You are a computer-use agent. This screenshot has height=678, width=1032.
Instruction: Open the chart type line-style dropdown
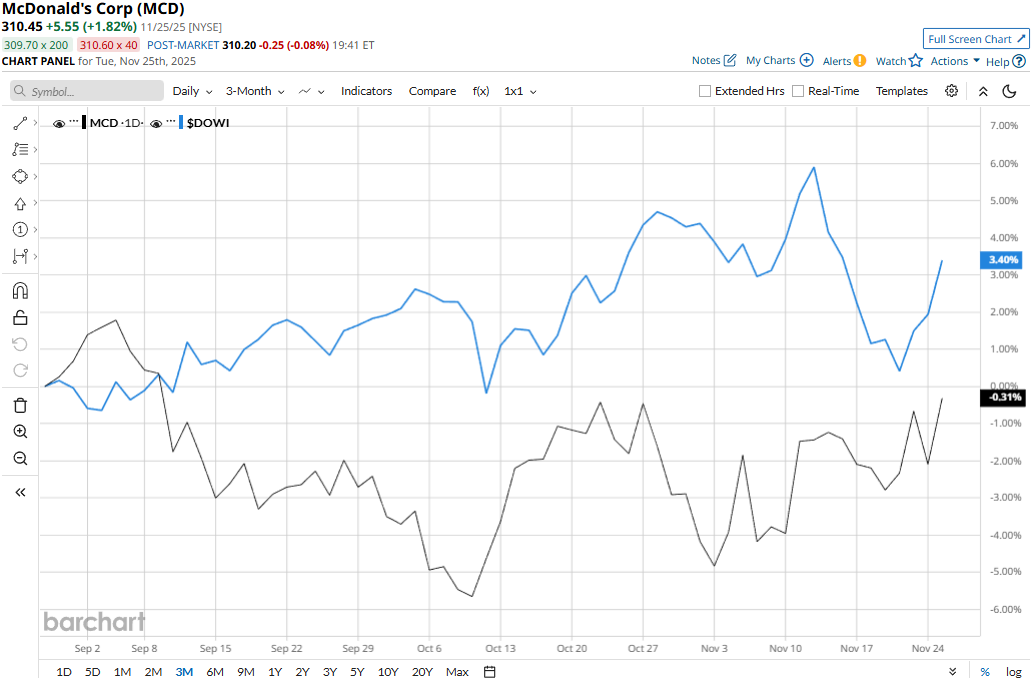tap(311, 91)
